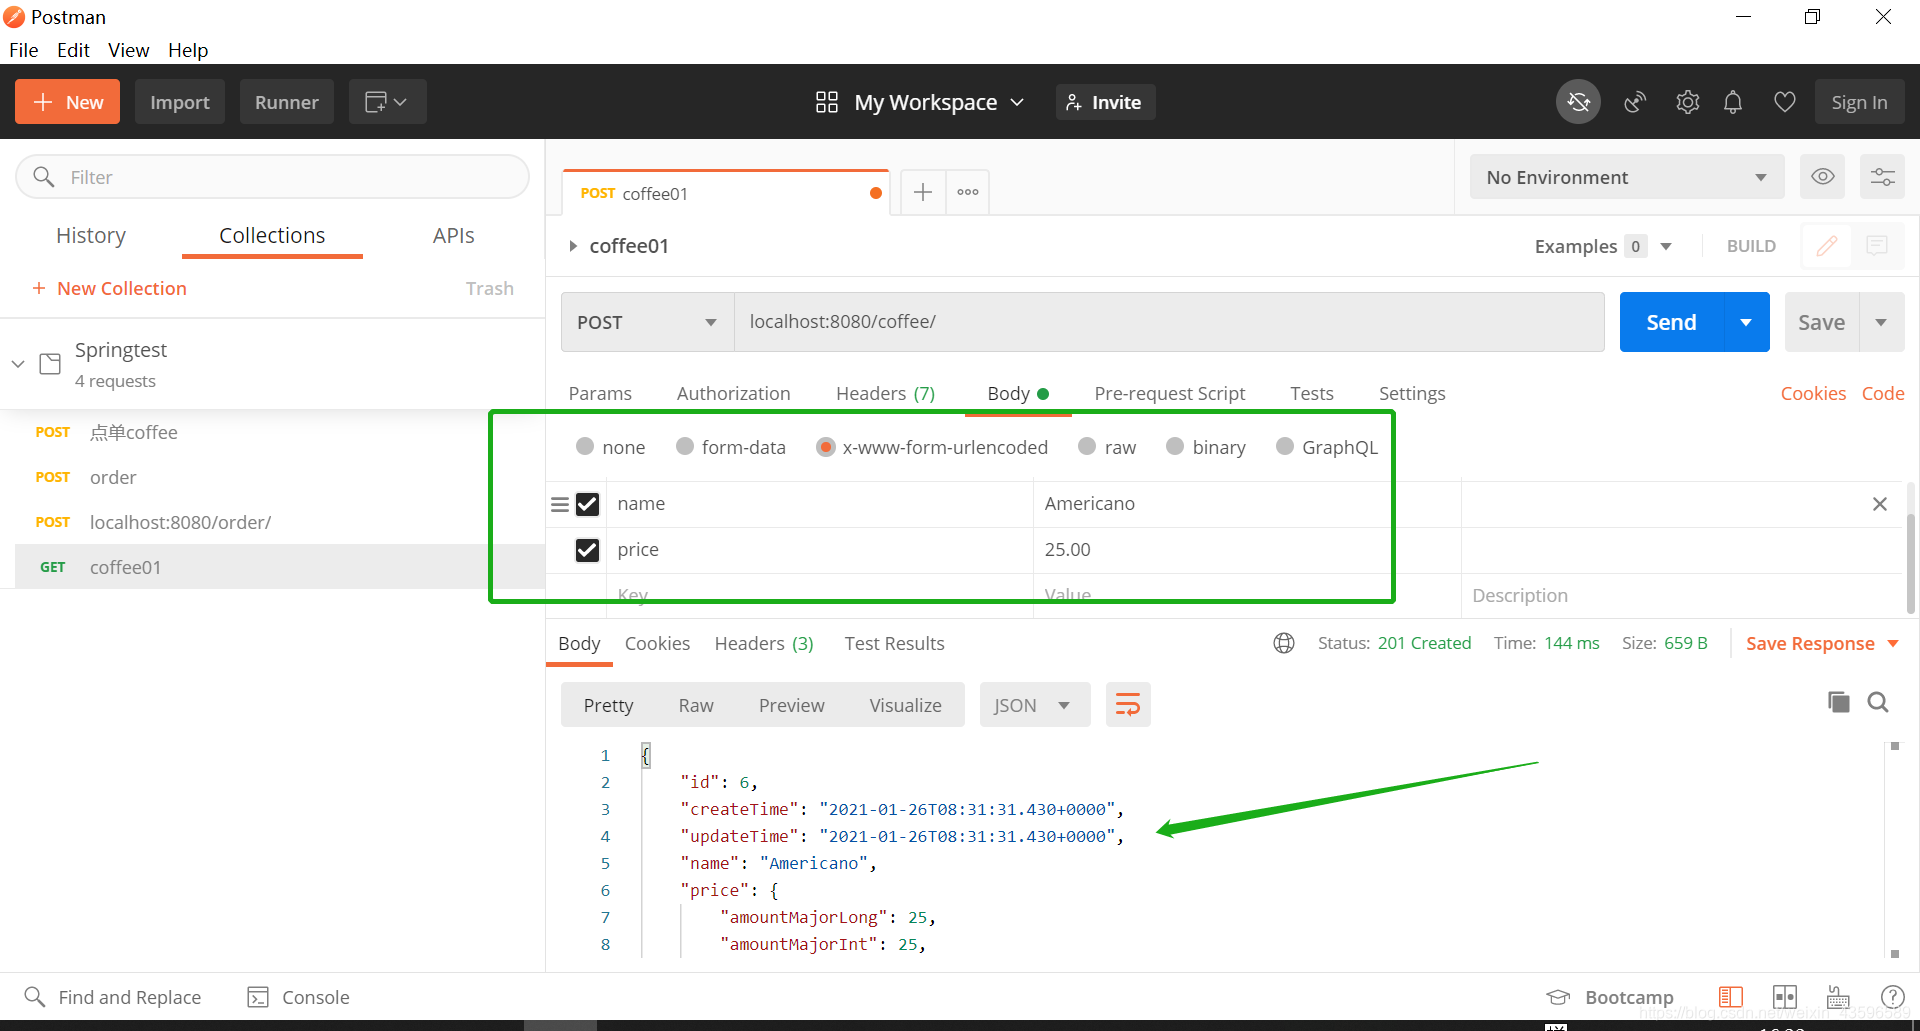
Task: Select the none body type radio
Action: [585, 446]
